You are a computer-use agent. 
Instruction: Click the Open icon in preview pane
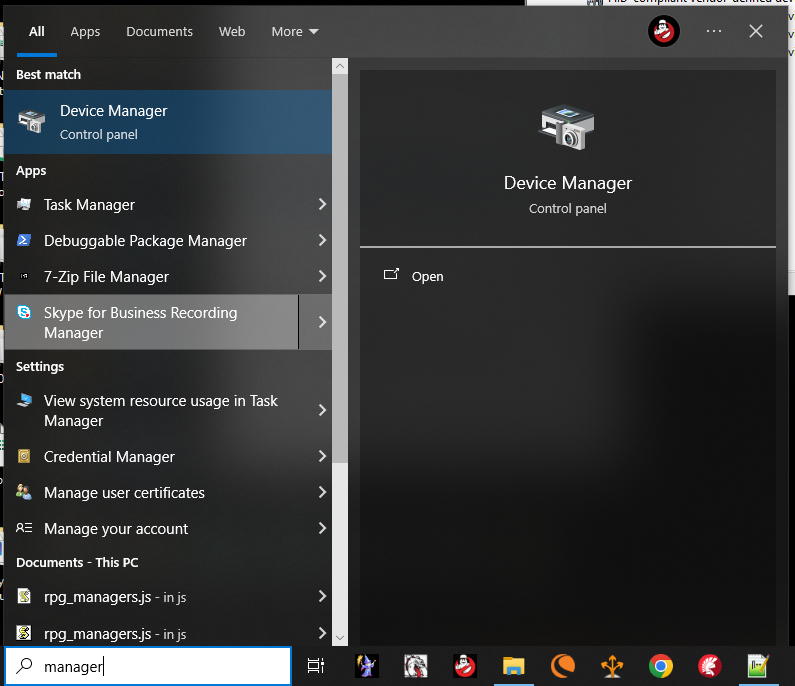coord(391,274)
